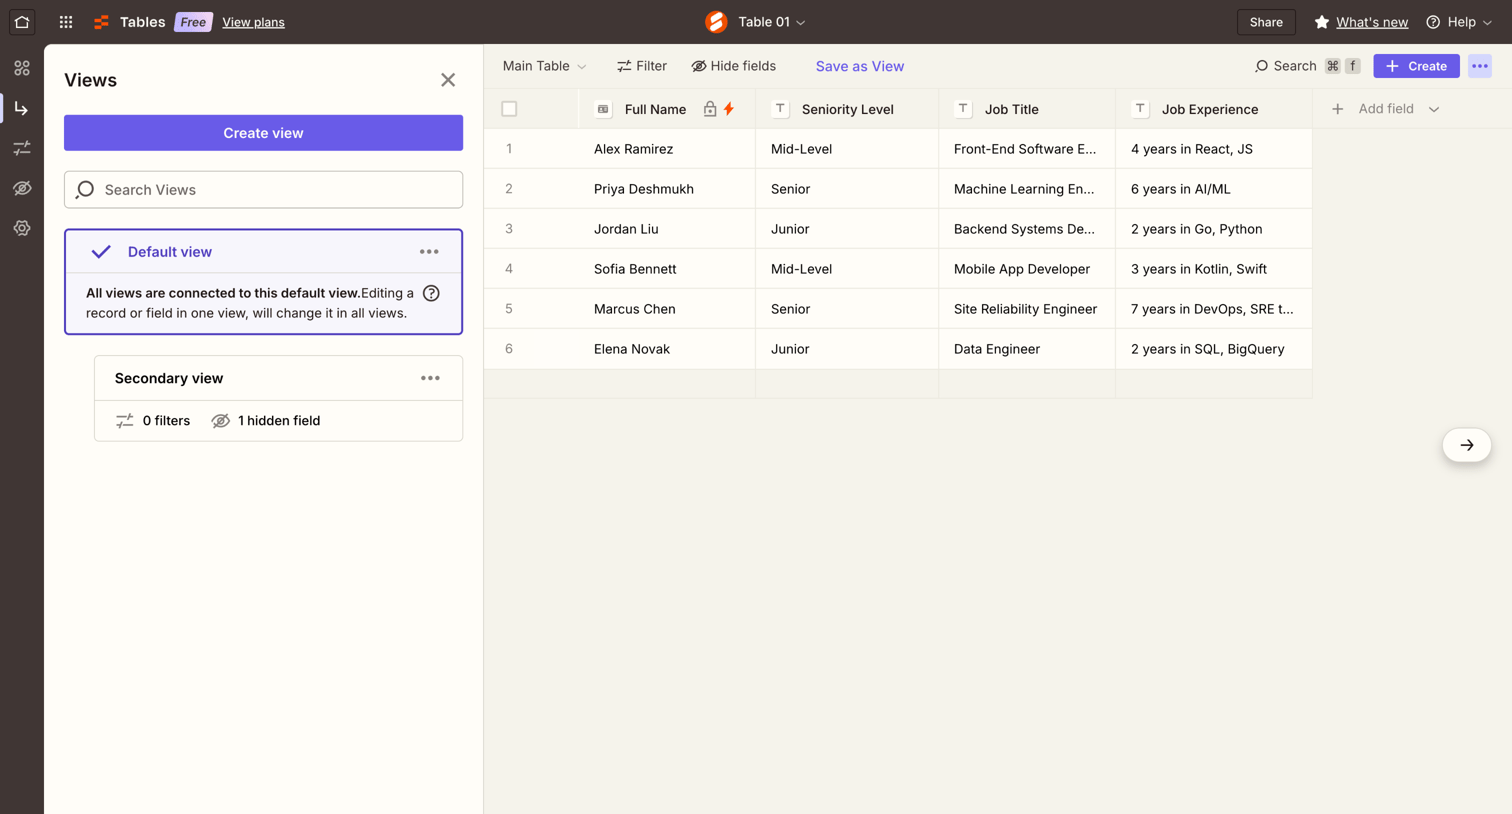Image resolution: width=1512 pixels, height=814 pixels.
Task: Click the blue Create button
Action: (x=1416, y=66)
